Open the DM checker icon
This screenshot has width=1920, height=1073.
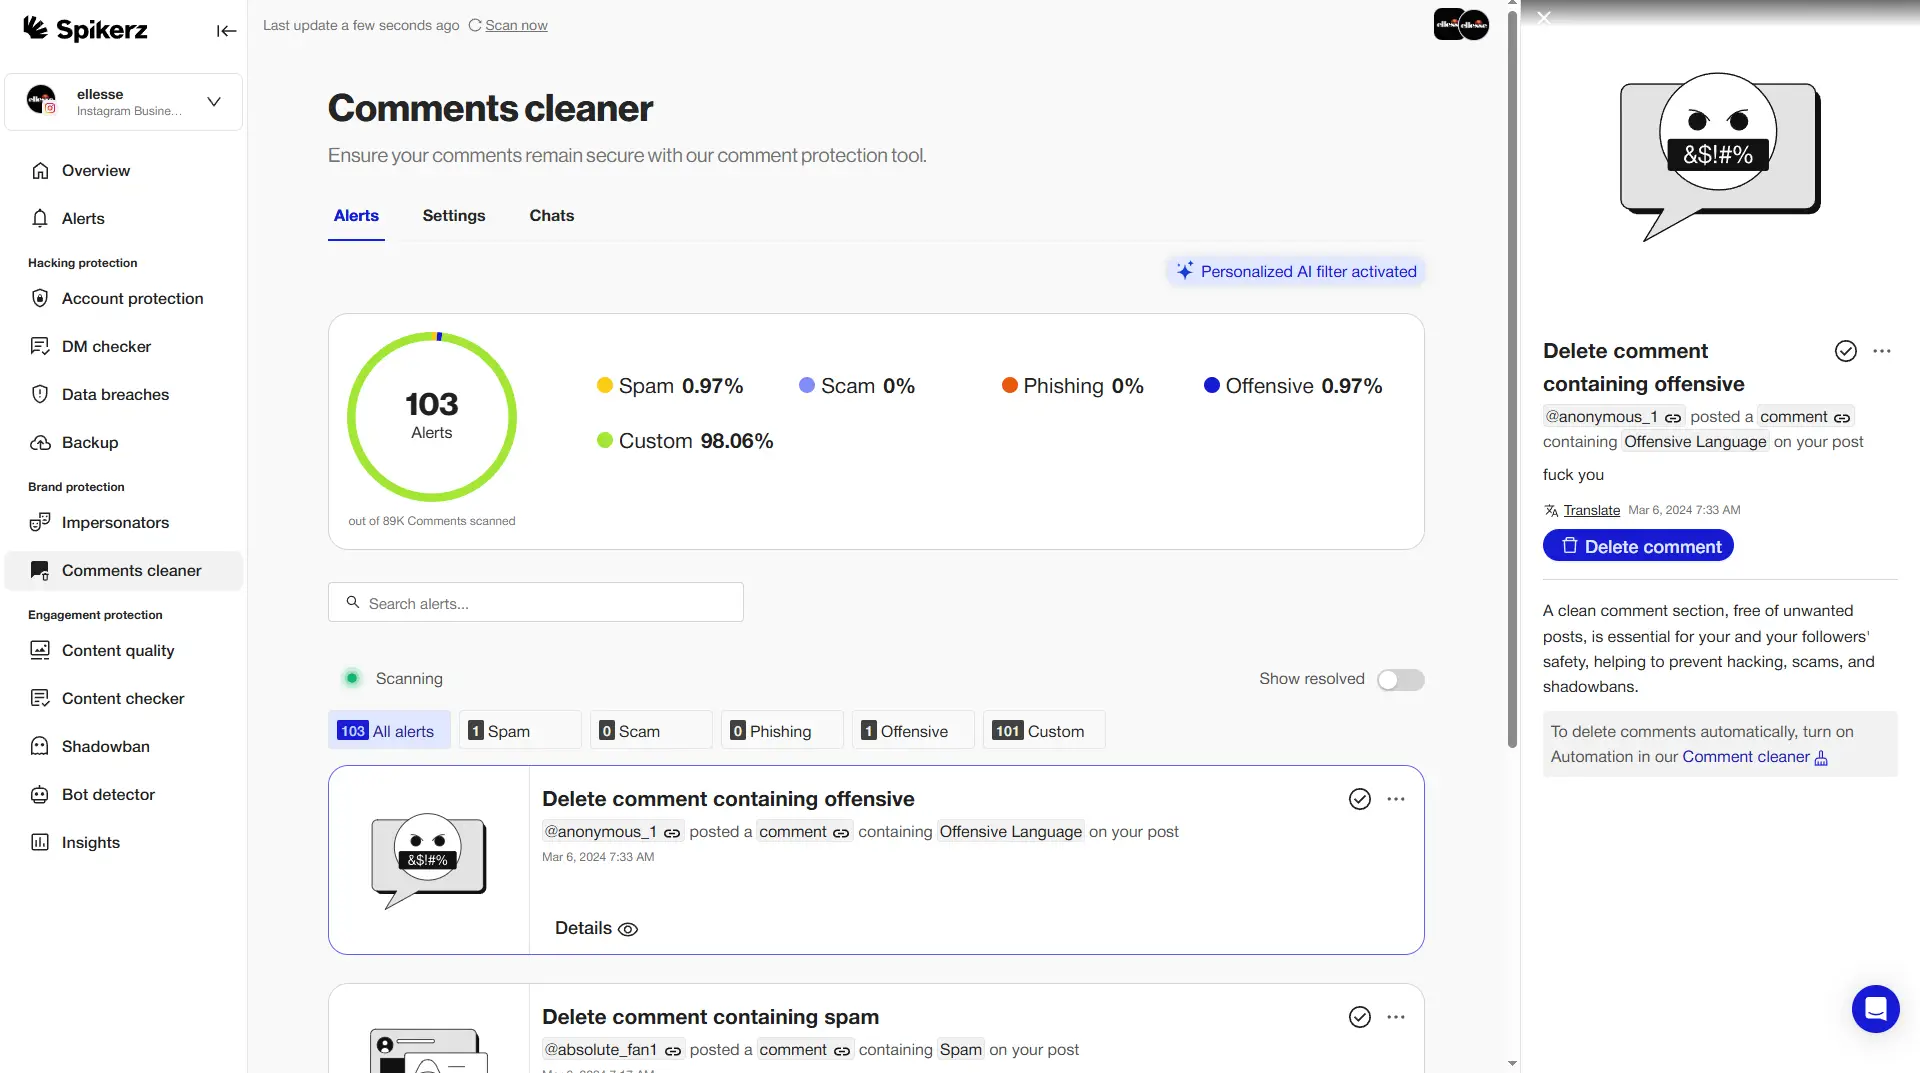tap(40, 347)
